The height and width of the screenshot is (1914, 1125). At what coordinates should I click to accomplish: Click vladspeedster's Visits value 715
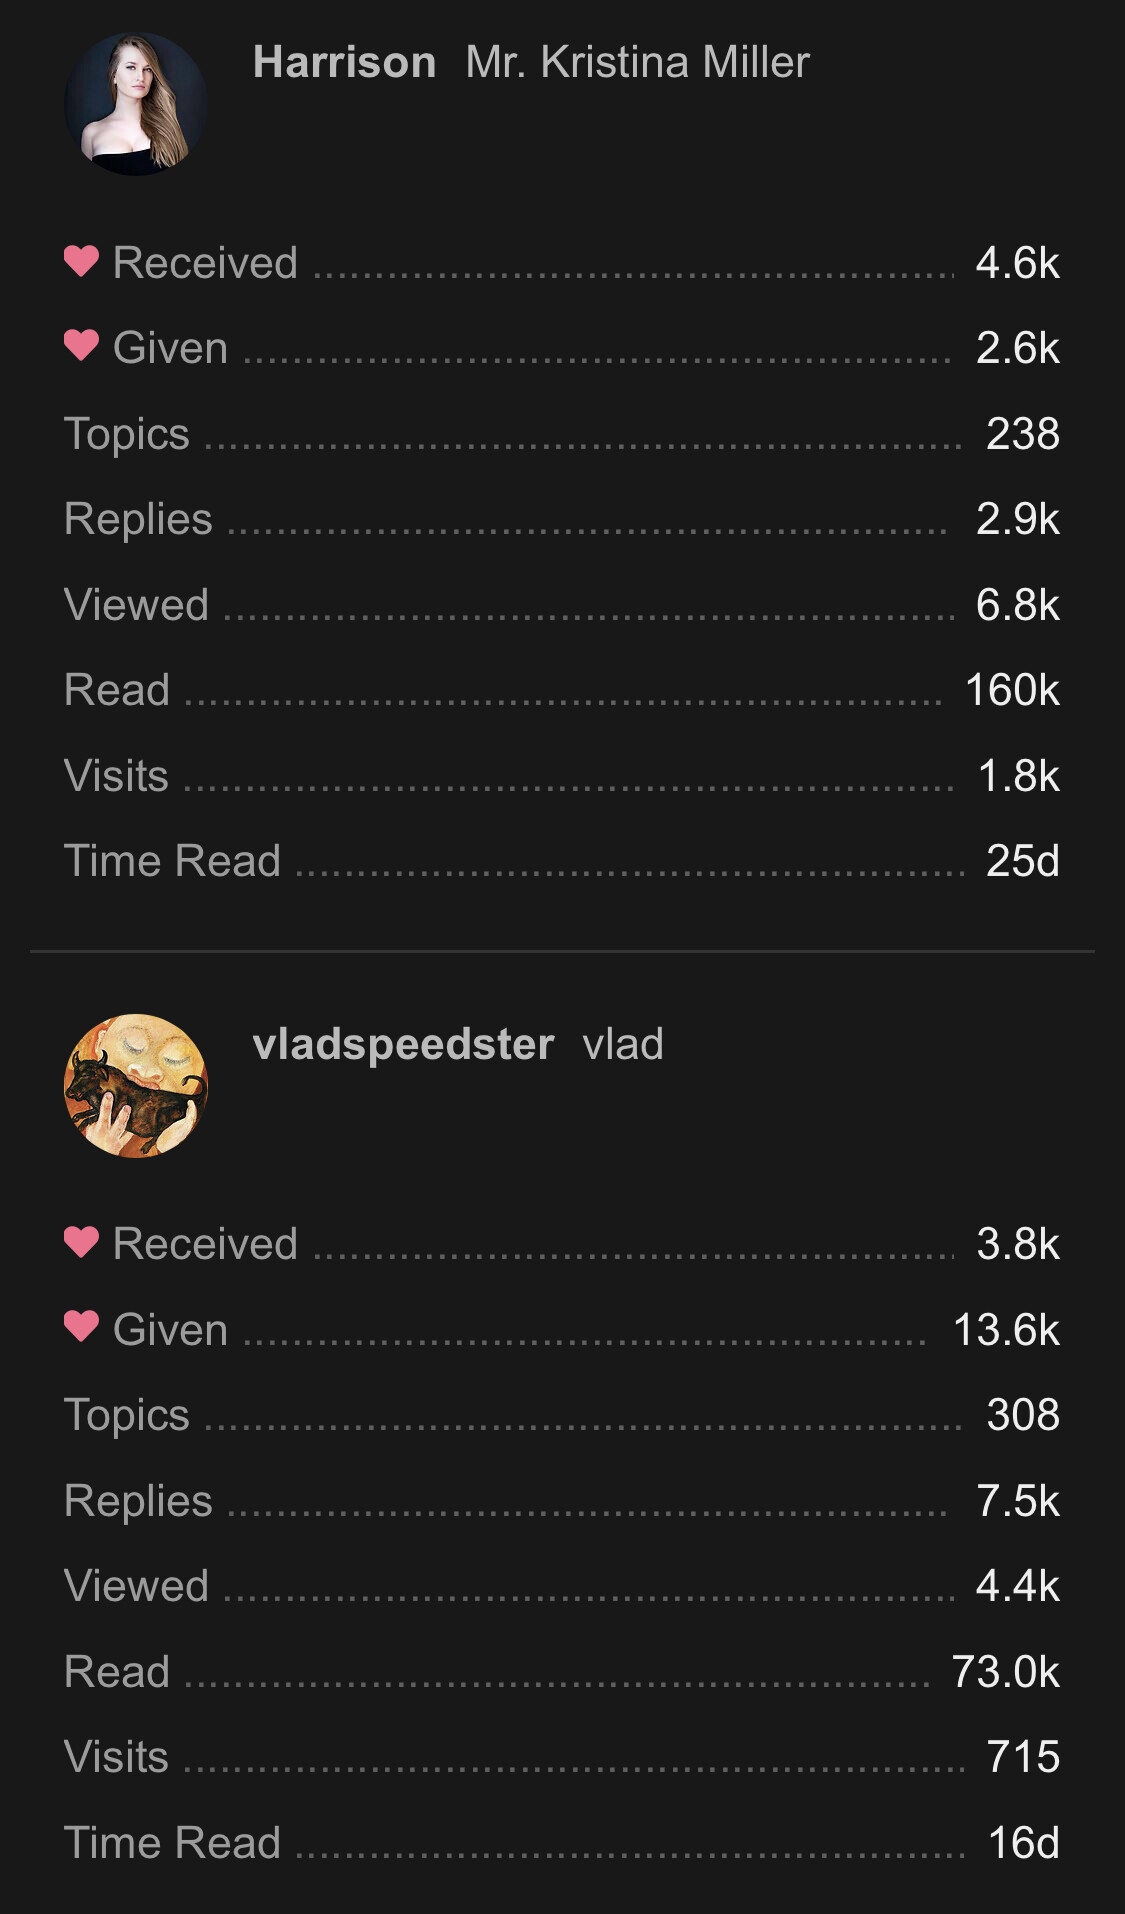click(1022, 1757)
